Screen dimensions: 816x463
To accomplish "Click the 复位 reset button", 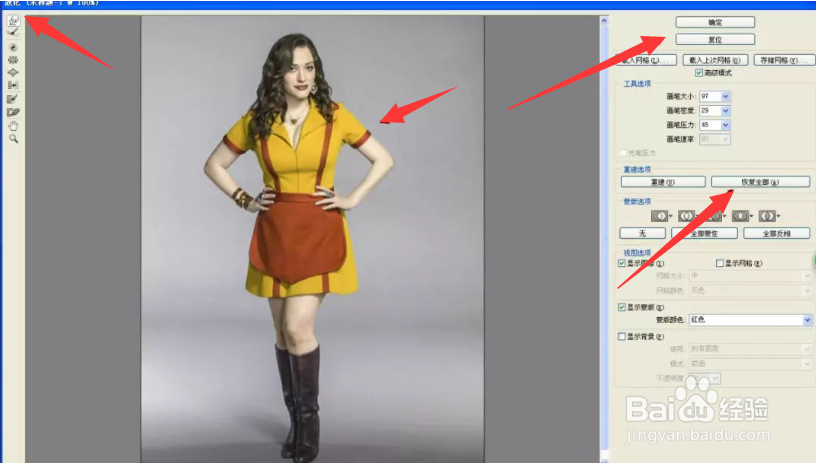I will click(x=715, y=40).
